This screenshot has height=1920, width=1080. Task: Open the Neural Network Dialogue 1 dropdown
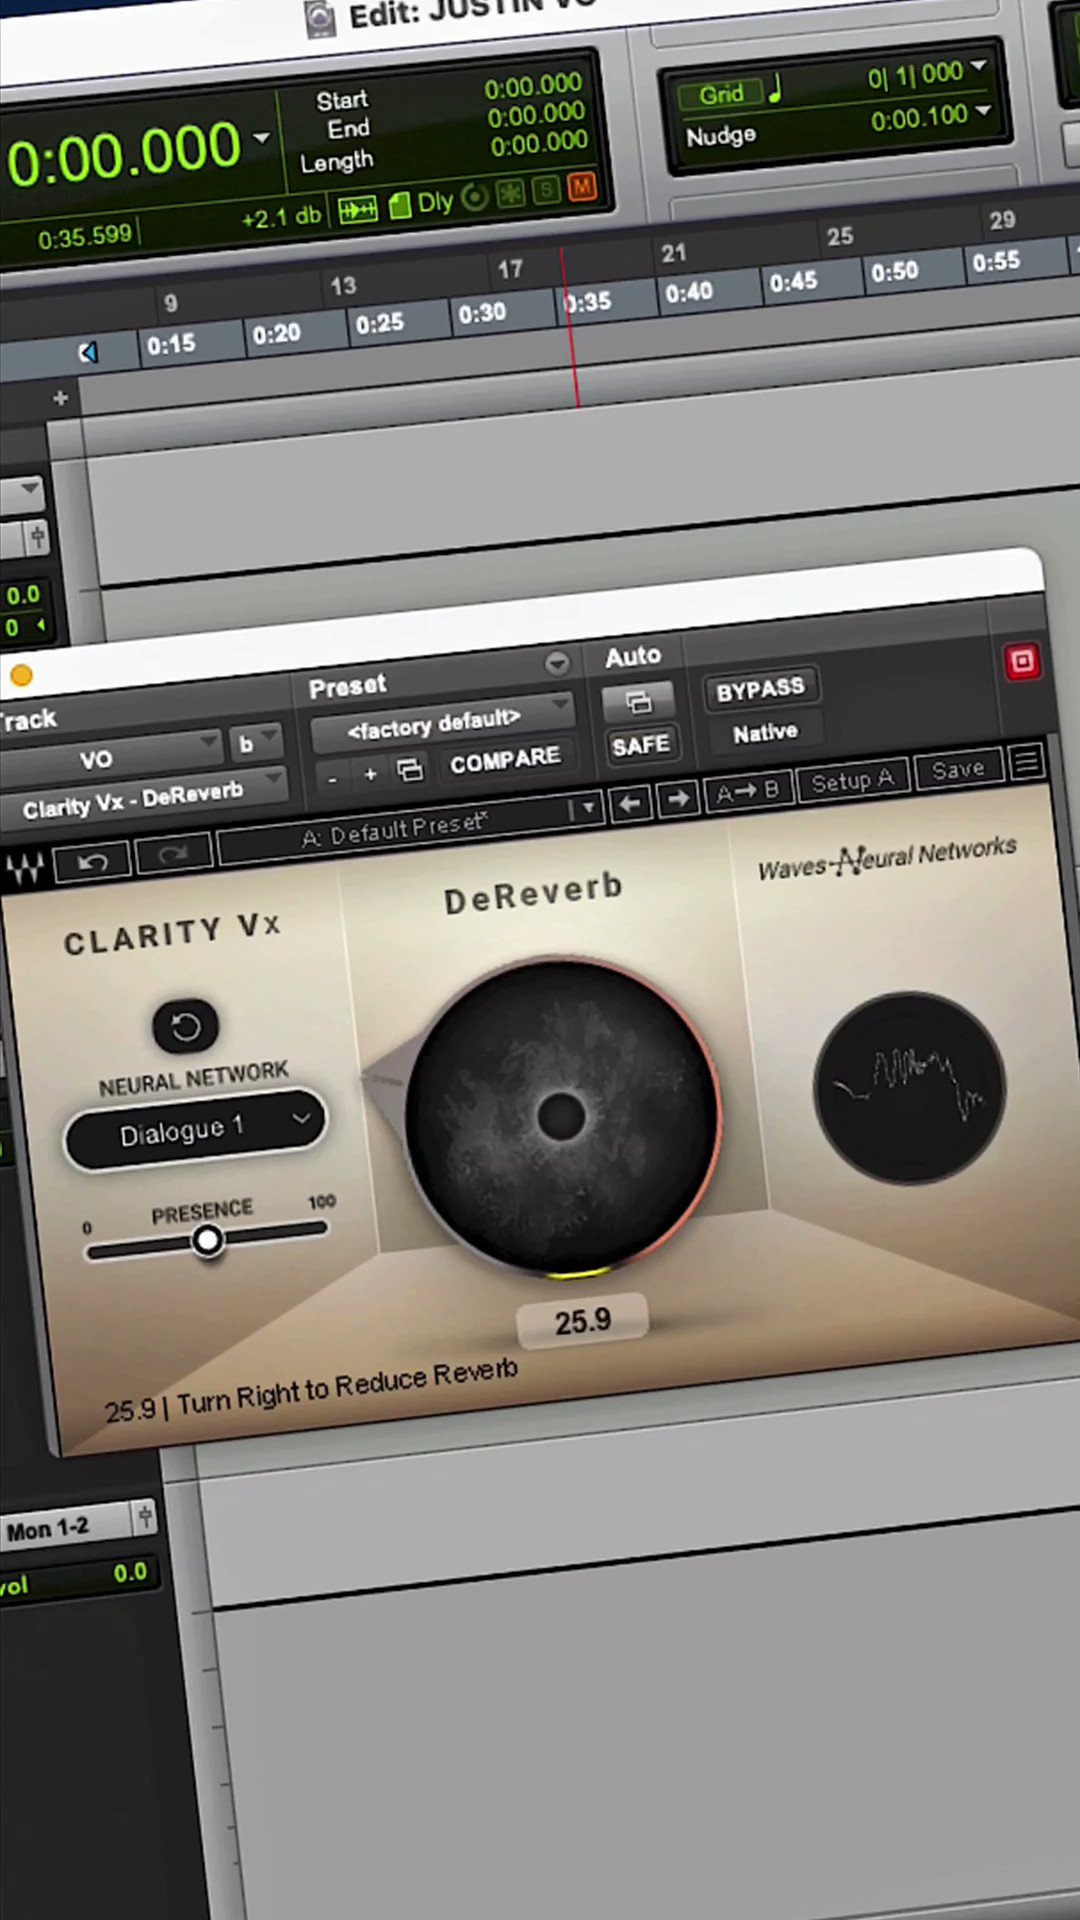[195, 1128]
